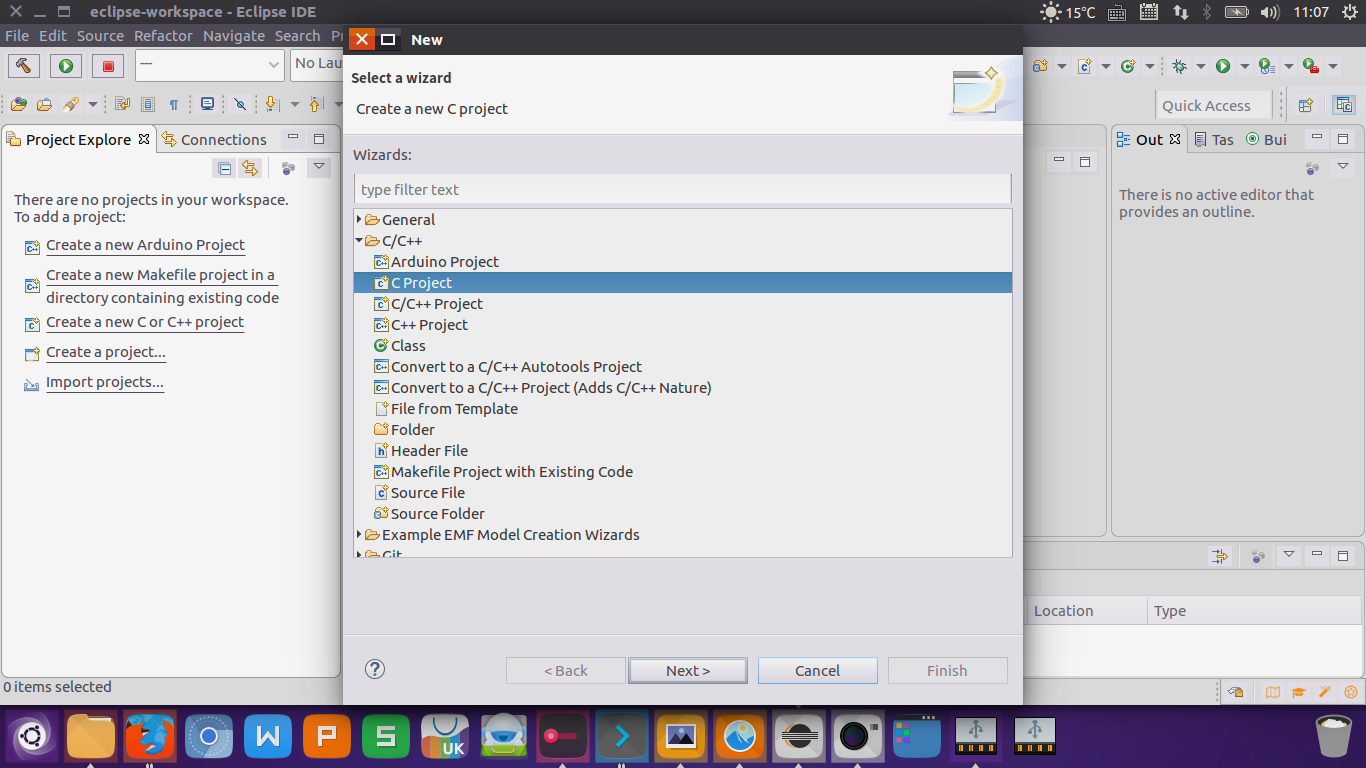The height and width of the screenshot is (768, 1366).
Task: Open the launch mode combo box
Action: click(210, 65)
